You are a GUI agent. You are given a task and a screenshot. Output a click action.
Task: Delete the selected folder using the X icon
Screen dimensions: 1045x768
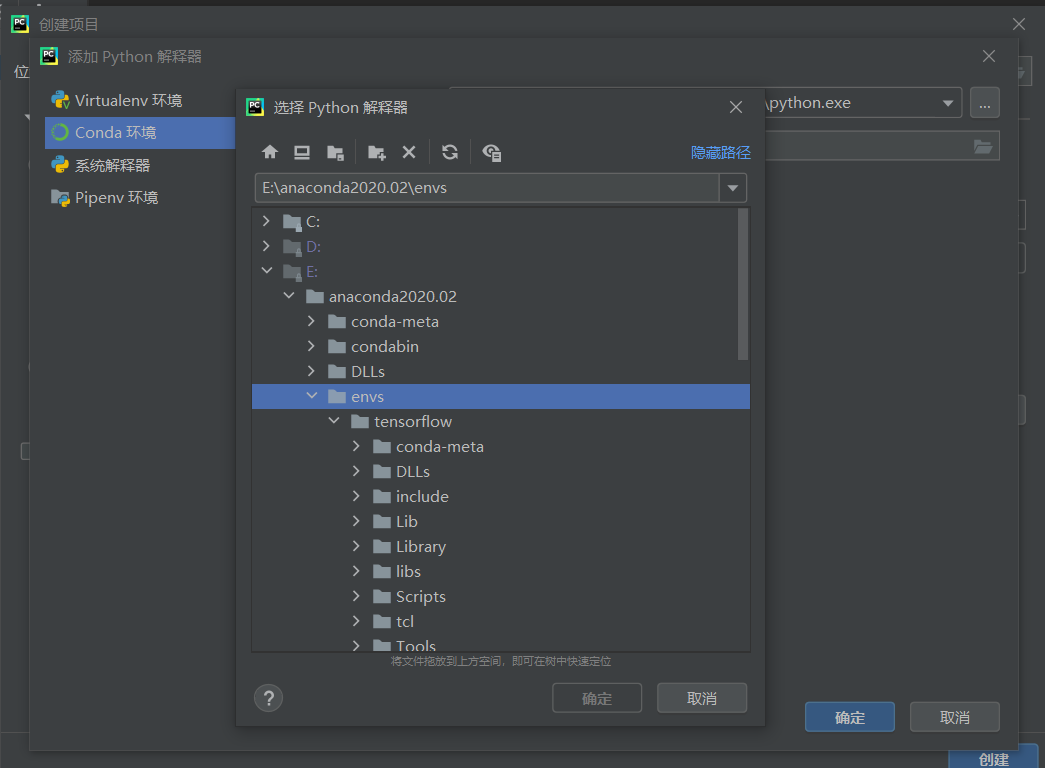pos(409,152)
